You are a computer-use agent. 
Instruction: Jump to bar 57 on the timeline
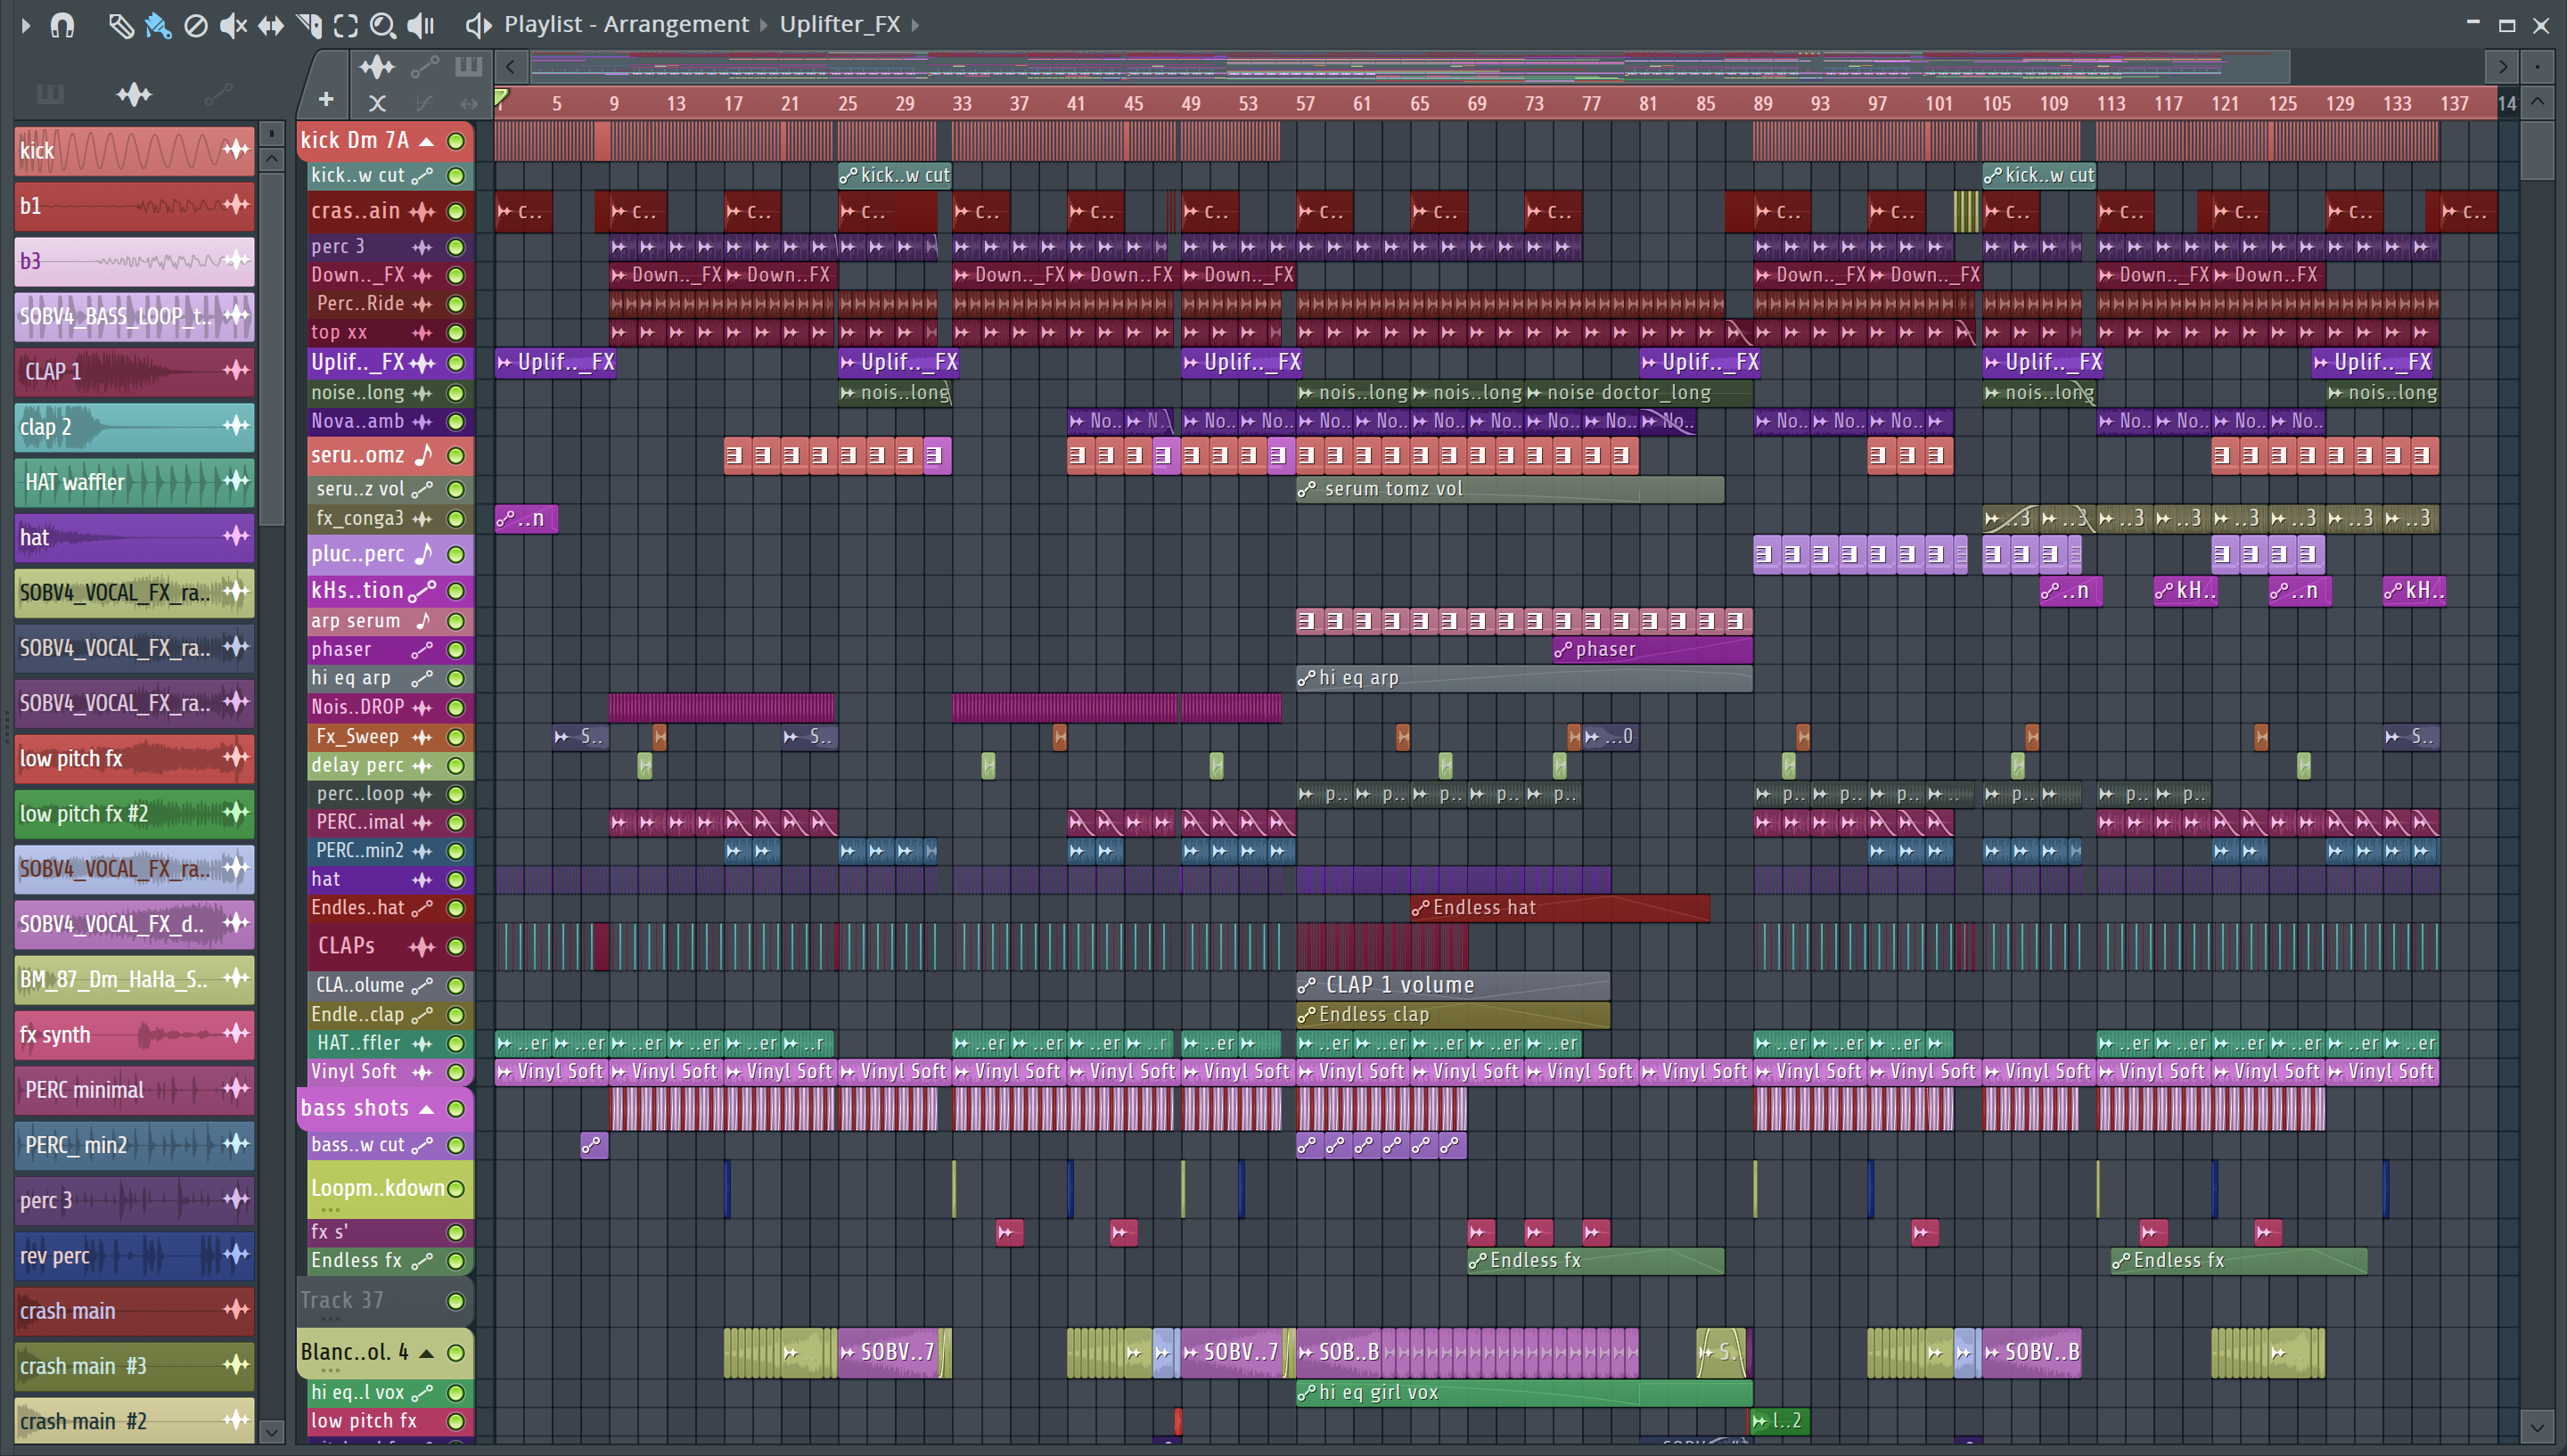click(x=1306, y=103)
